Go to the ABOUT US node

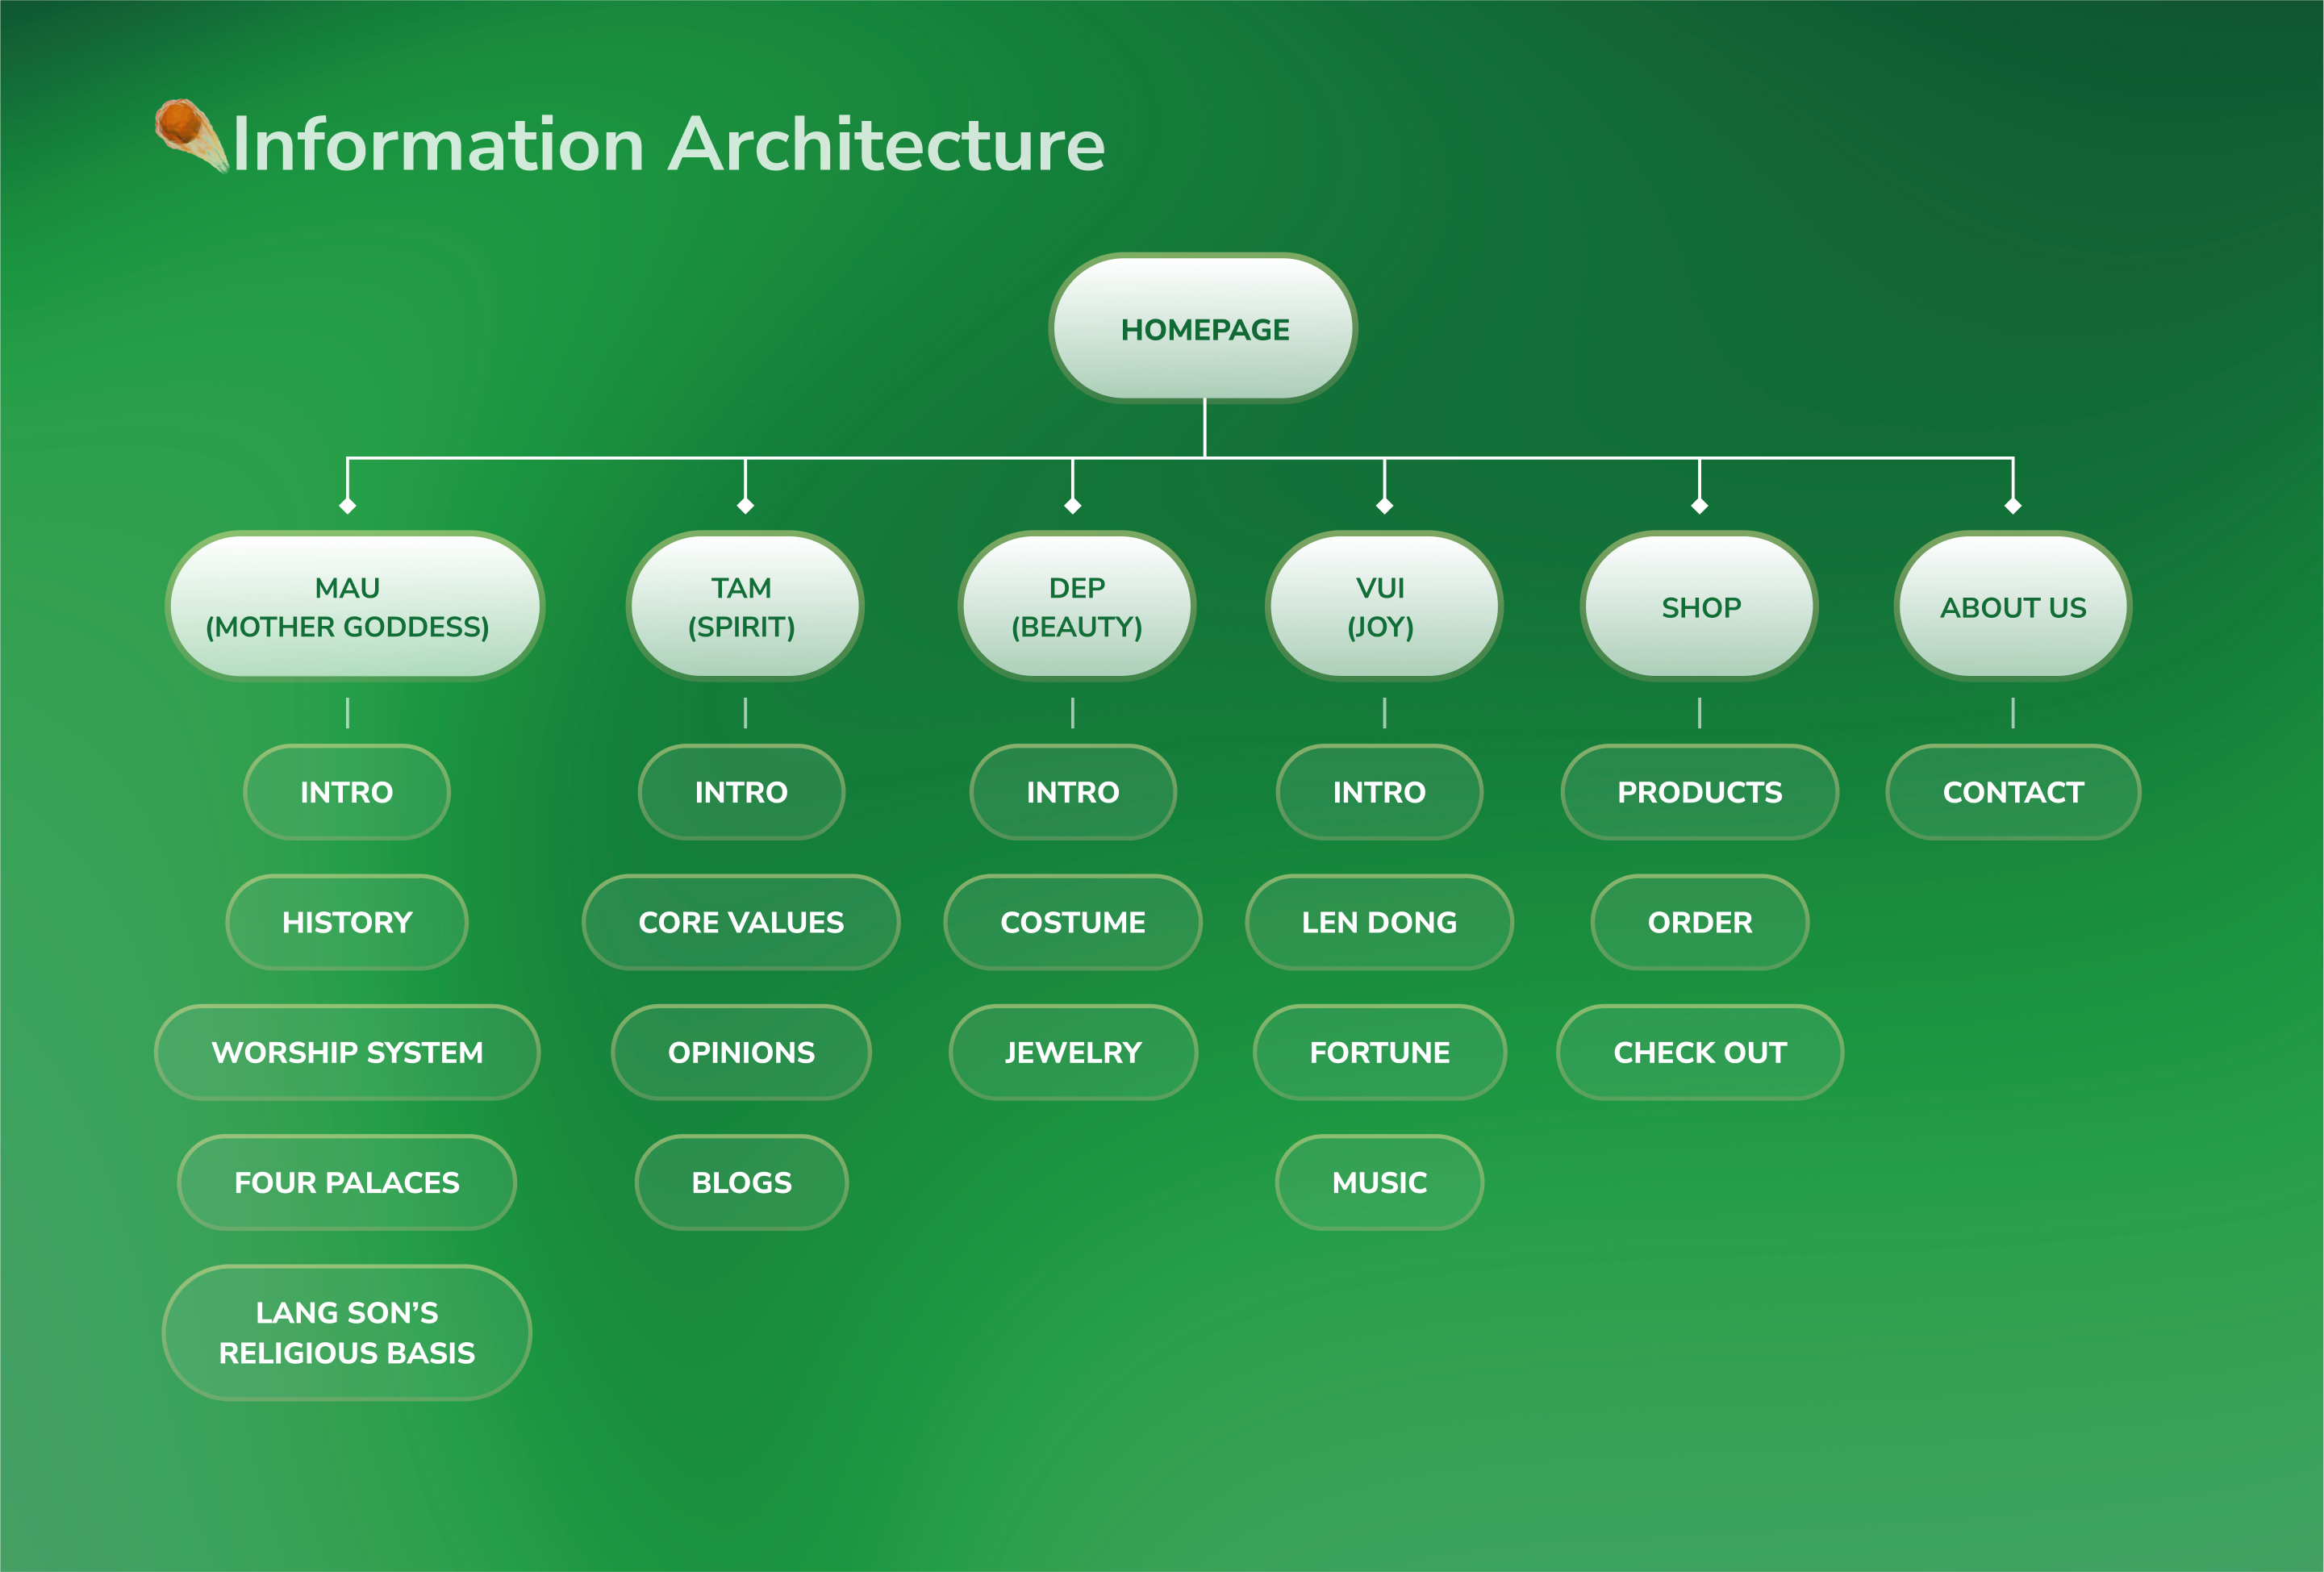click(2012, 607)
